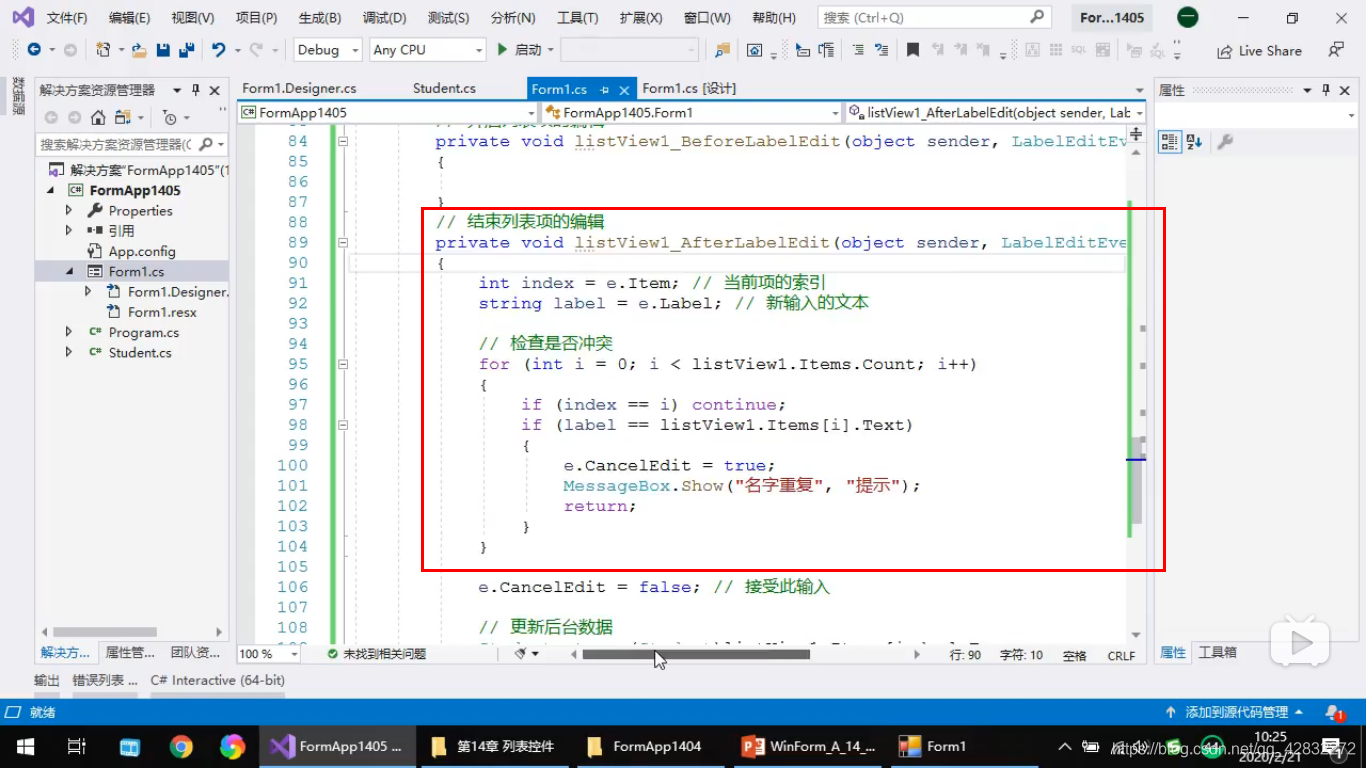The width and height of the screenshot is (1366, 768).
Task: Click the Save All toolbar icon
Action: click(186, 50)
